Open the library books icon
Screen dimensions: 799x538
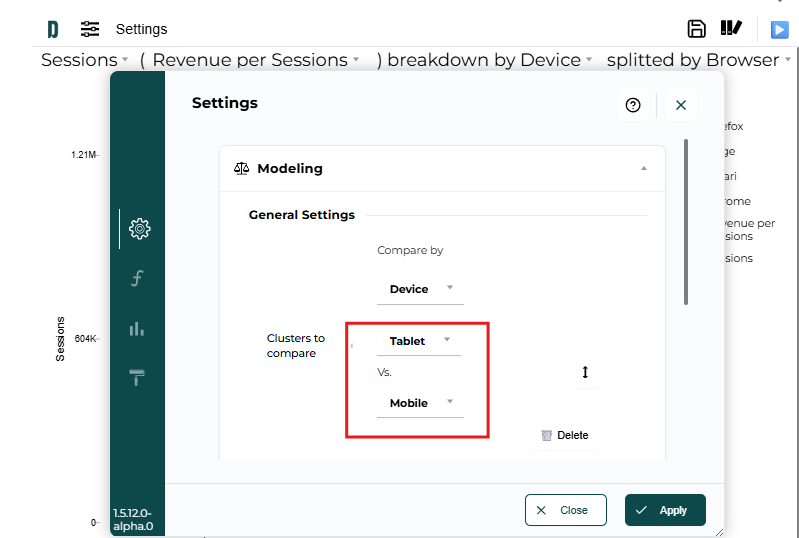(731, 29)
